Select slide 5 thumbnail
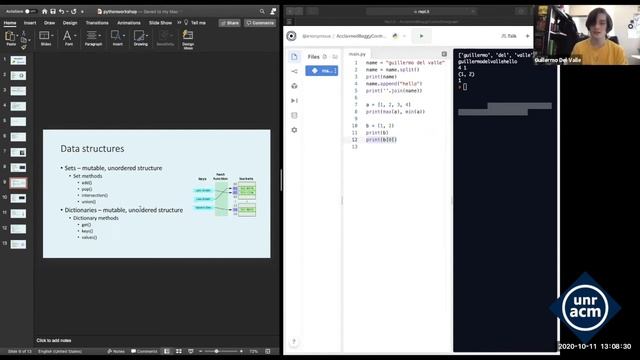Image resolution: width=640 pixels, height=360 pixels. [x=18, y=122]
